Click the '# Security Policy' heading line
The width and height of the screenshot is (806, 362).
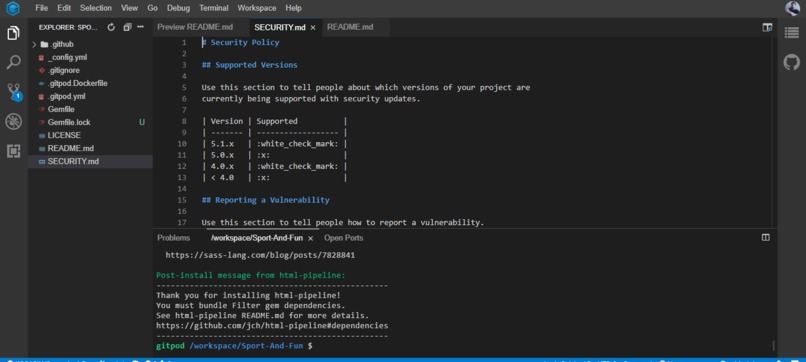coord(240,42)
